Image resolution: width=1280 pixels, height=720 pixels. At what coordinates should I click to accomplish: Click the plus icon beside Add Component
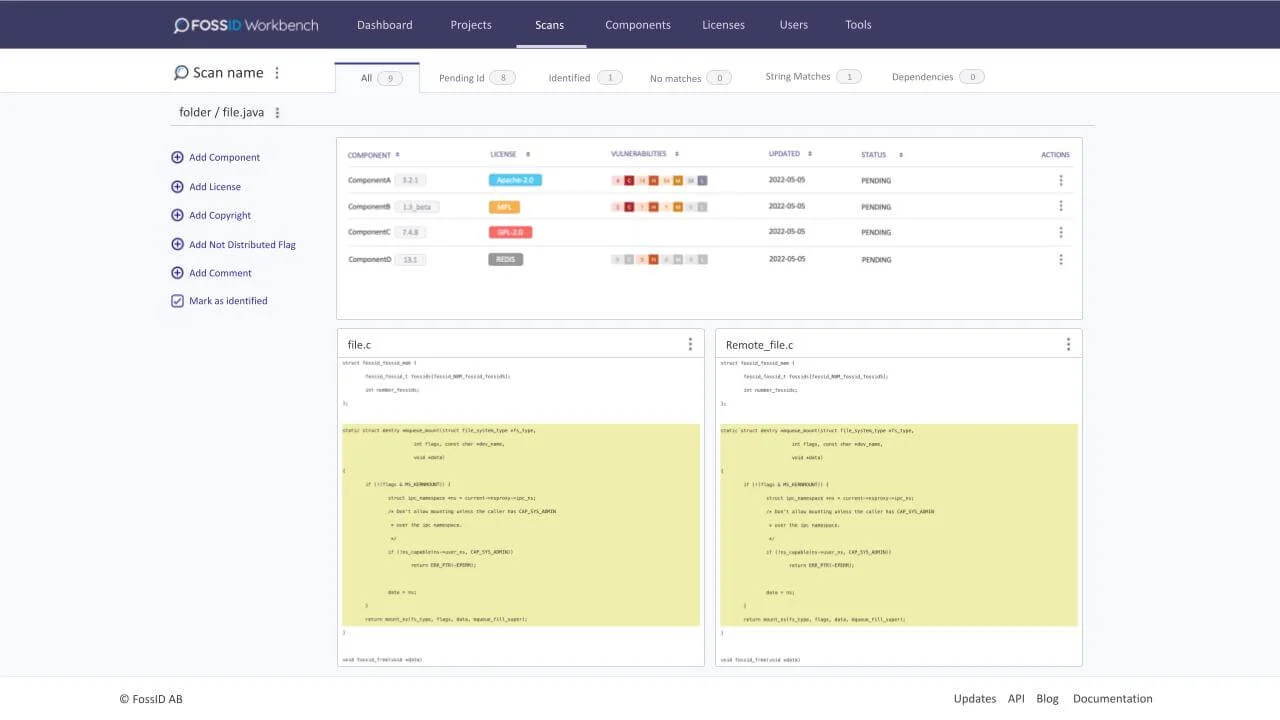pos(177,157)
